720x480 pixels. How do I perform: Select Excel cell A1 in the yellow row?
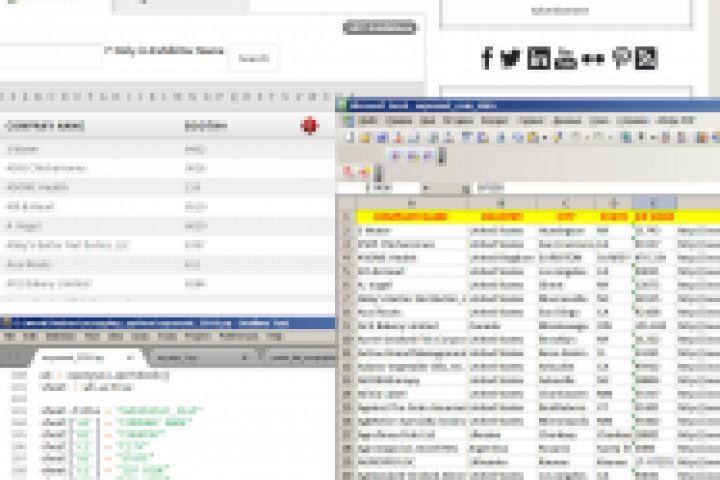(412, 217)
